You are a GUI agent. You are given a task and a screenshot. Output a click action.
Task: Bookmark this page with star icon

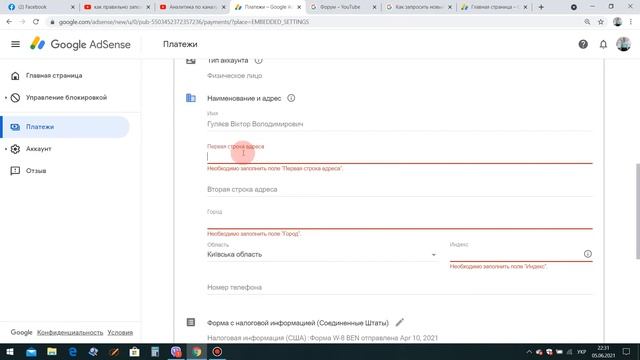click(x=601, y=22)
